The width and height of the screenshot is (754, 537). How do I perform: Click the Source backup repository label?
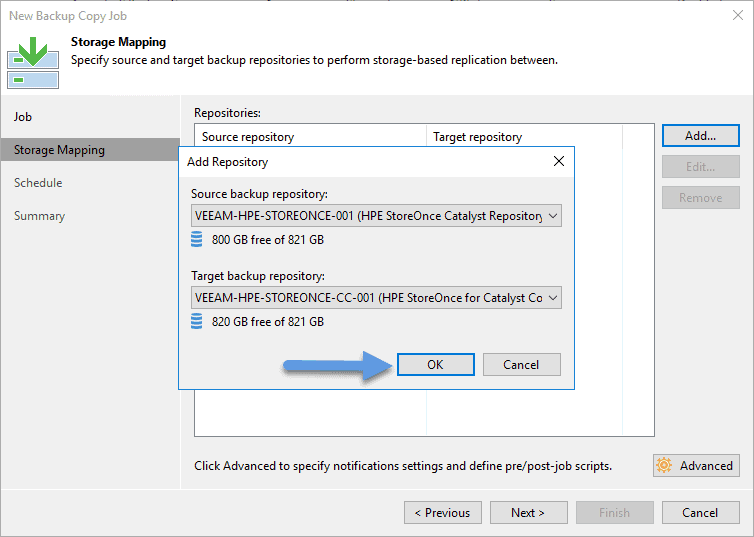pos(259,194)
